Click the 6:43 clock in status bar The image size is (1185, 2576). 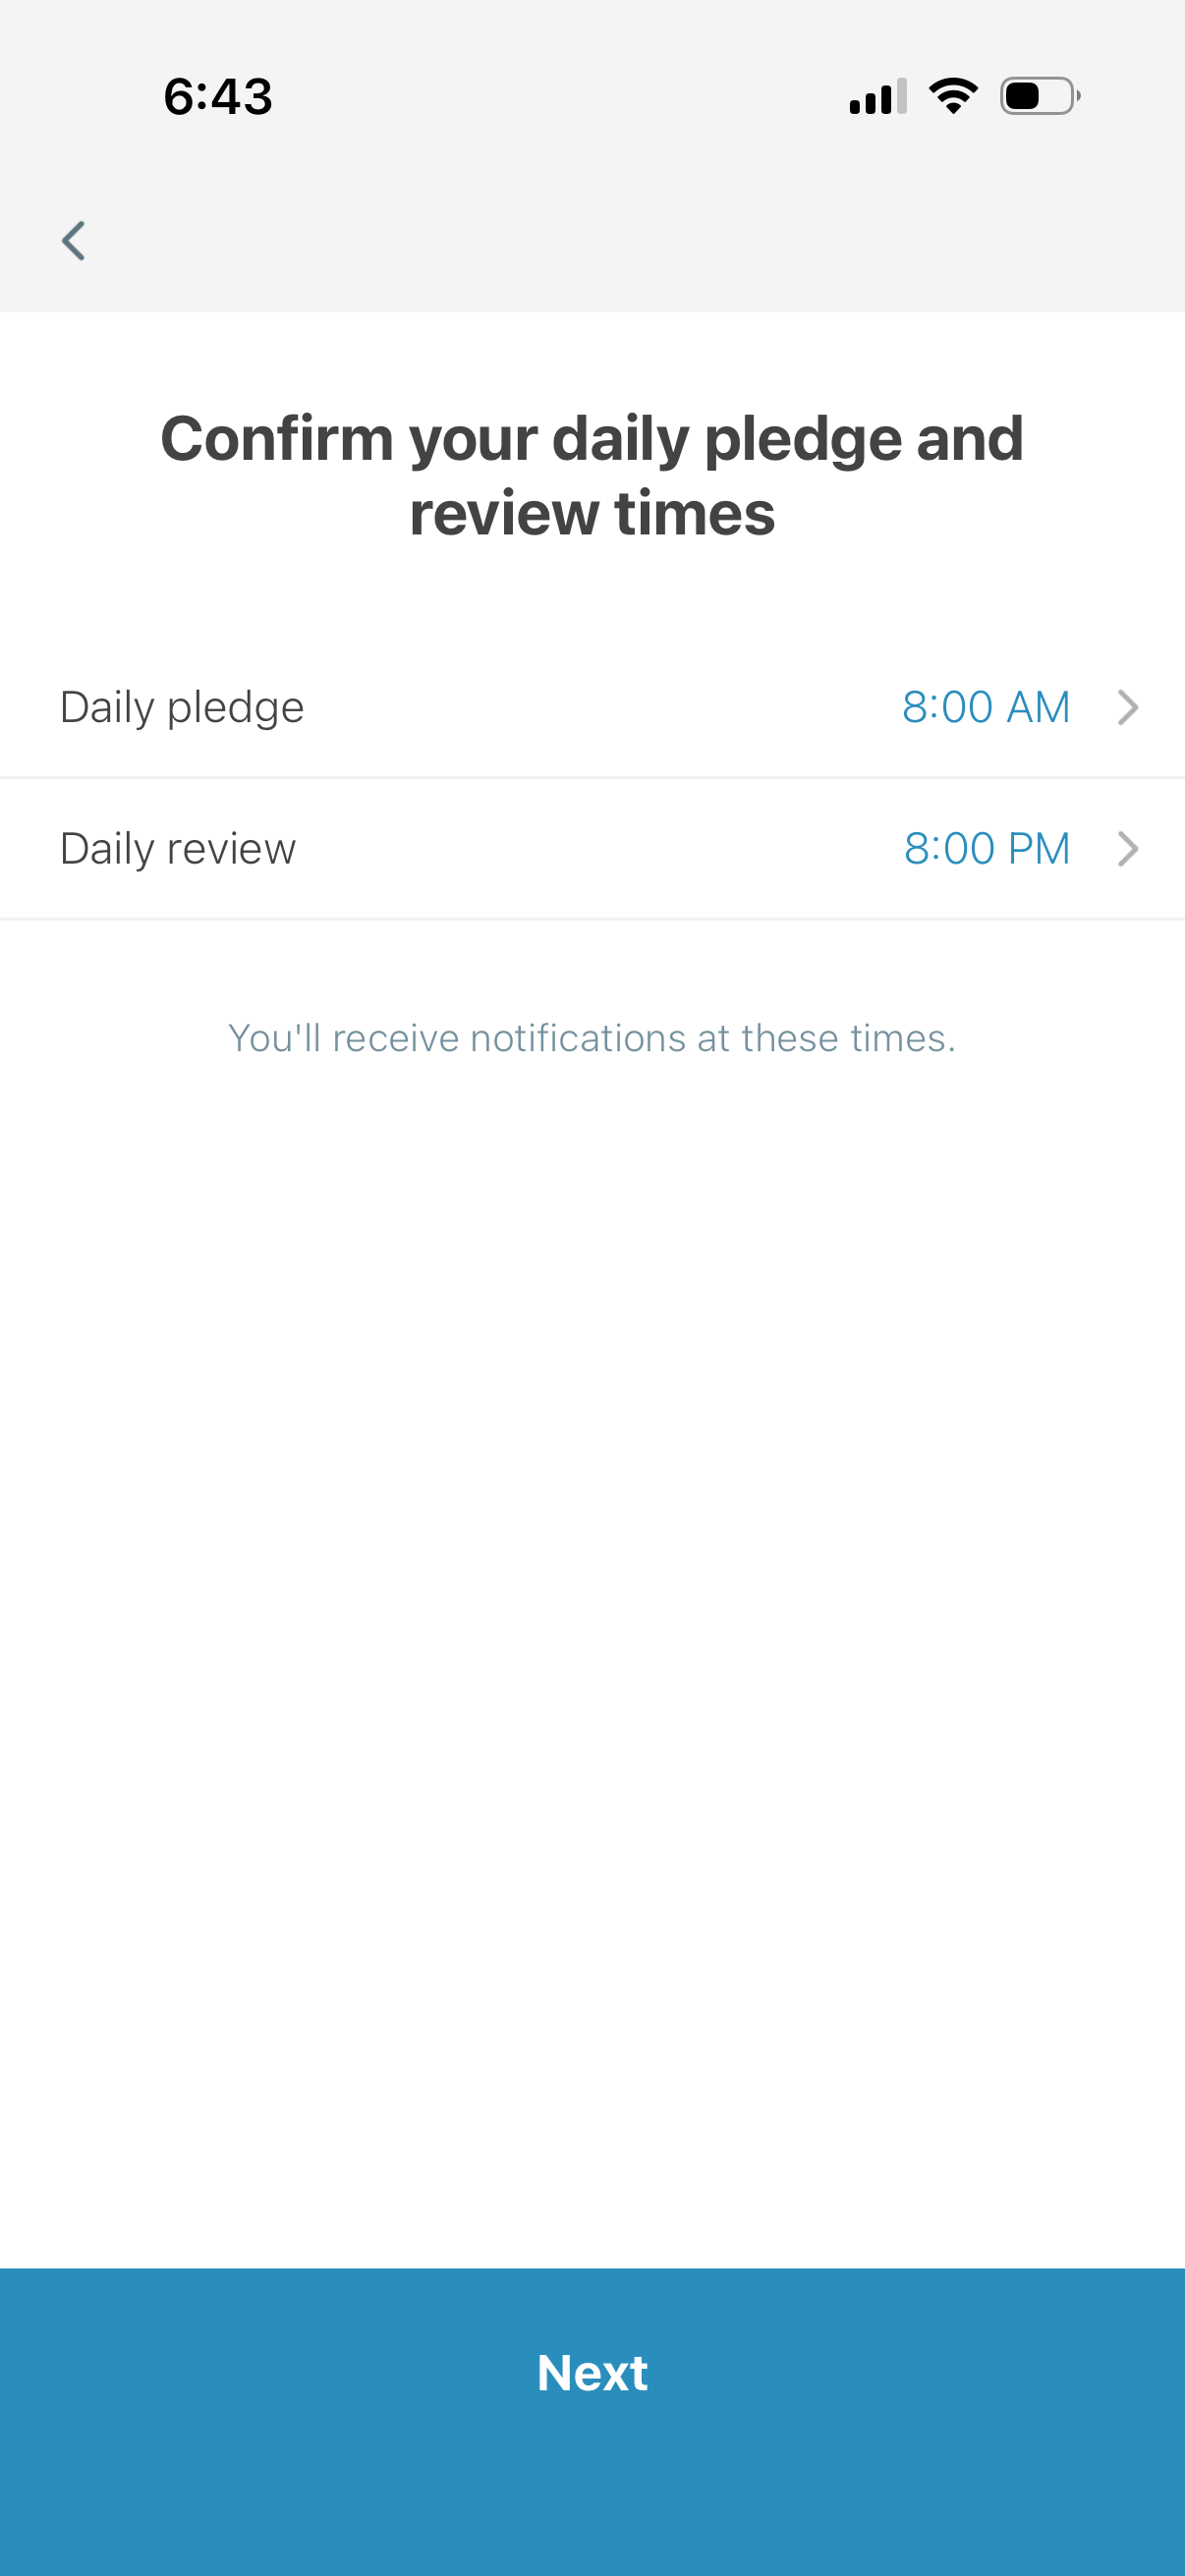[218, 97]
